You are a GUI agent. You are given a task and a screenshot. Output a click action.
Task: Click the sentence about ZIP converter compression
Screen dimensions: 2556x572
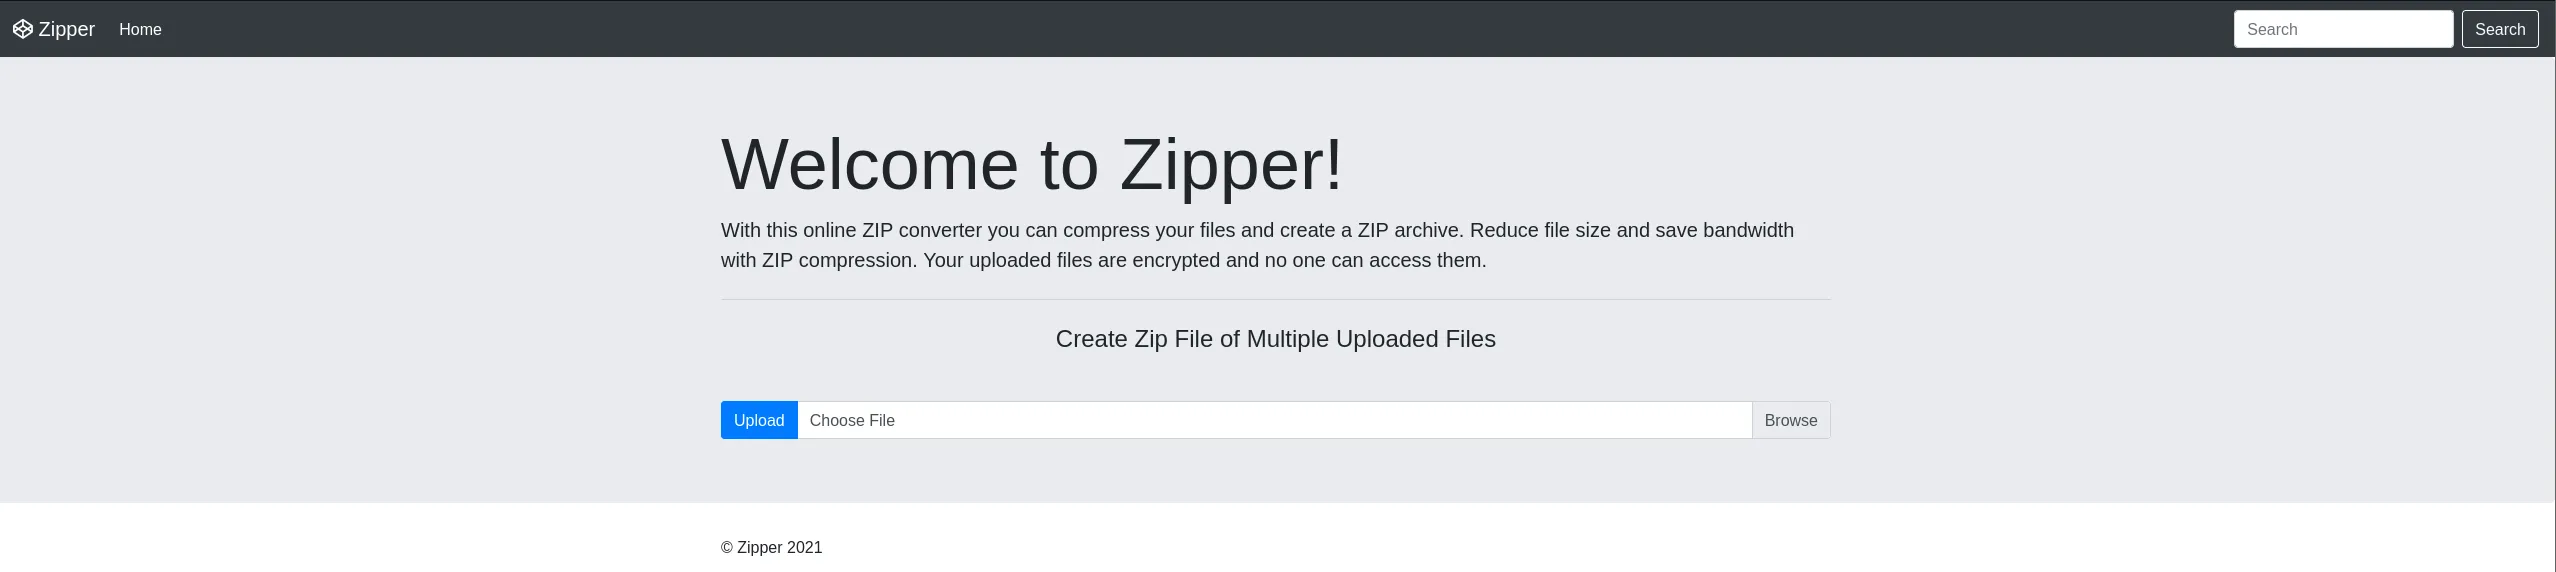[x=1092, y=230]
